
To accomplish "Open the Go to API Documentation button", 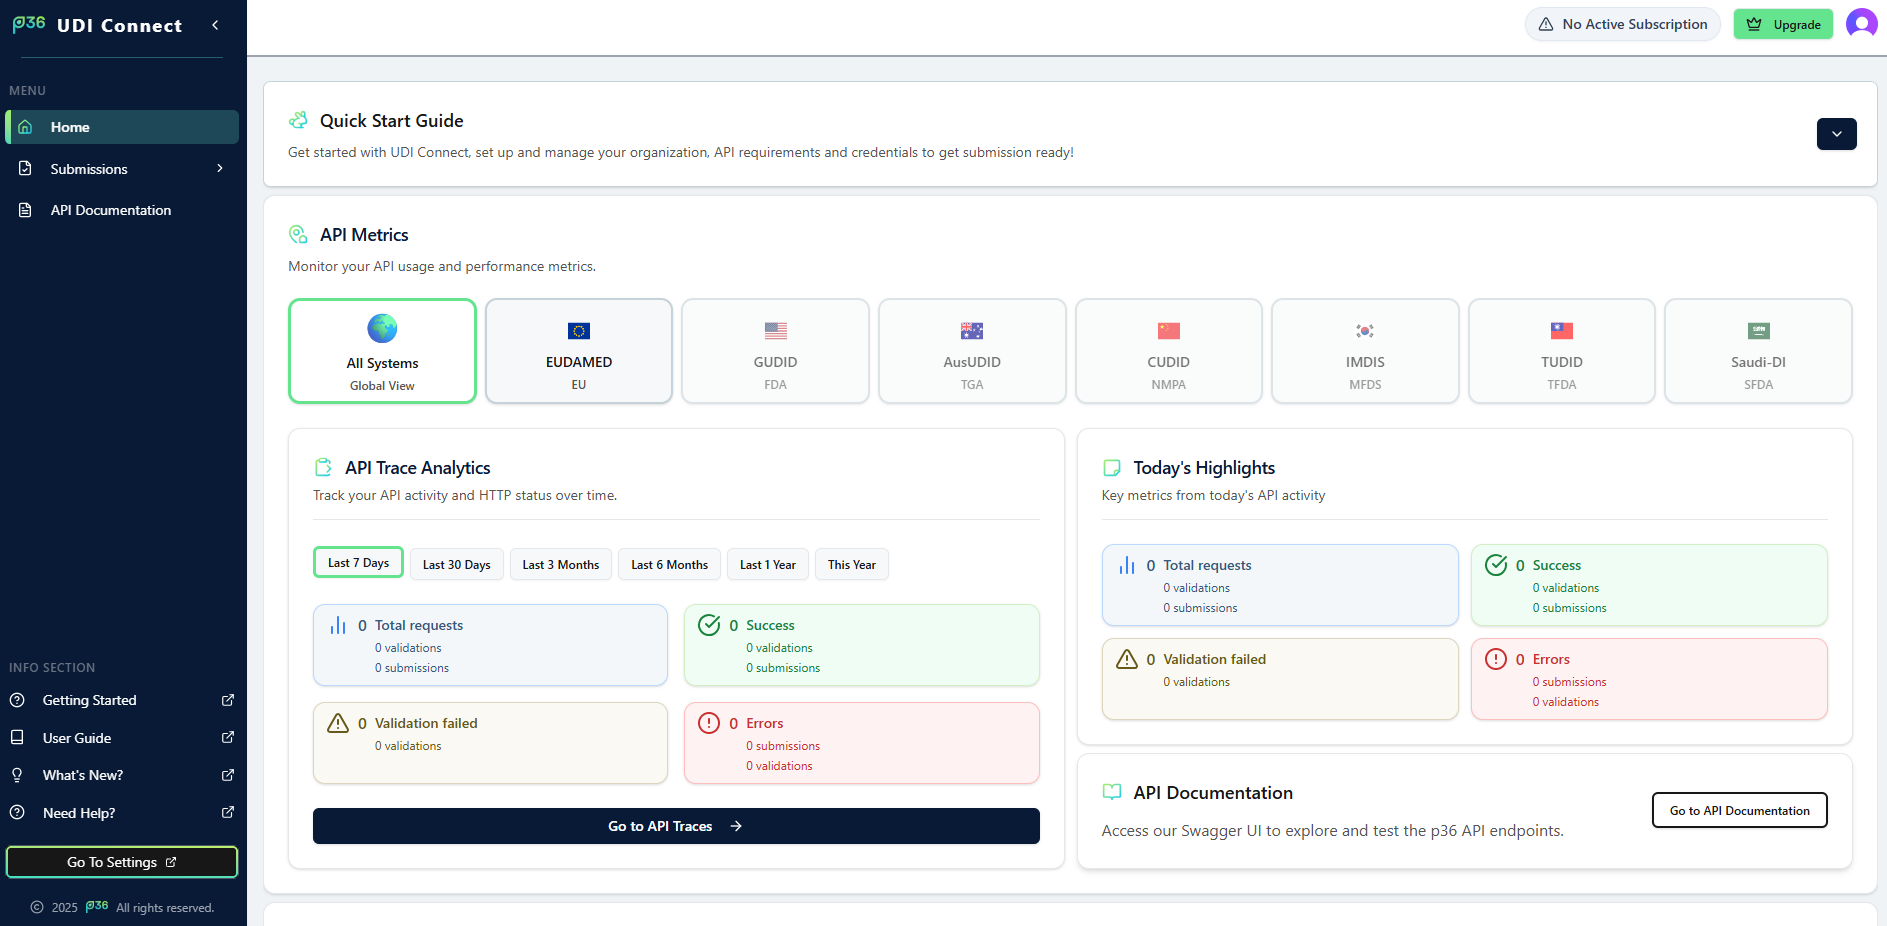I will 1739,810.
